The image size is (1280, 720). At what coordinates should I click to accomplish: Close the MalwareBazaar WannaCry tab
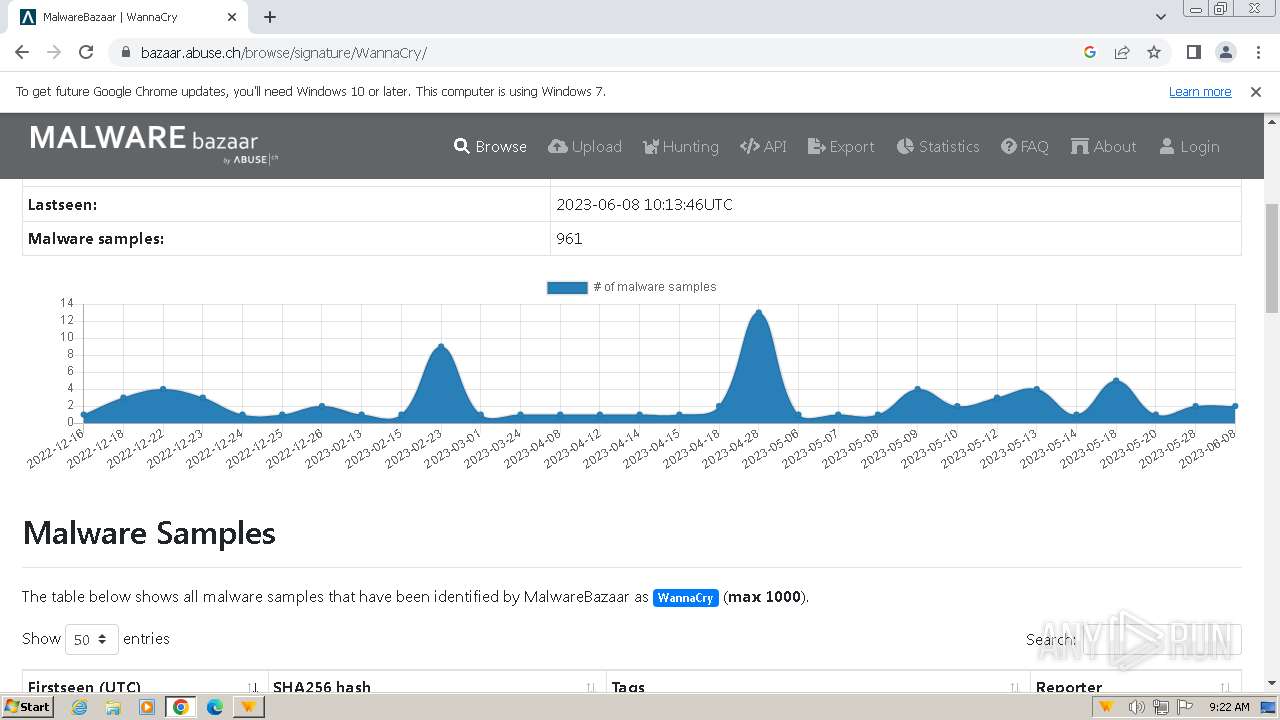click(232, 17)
